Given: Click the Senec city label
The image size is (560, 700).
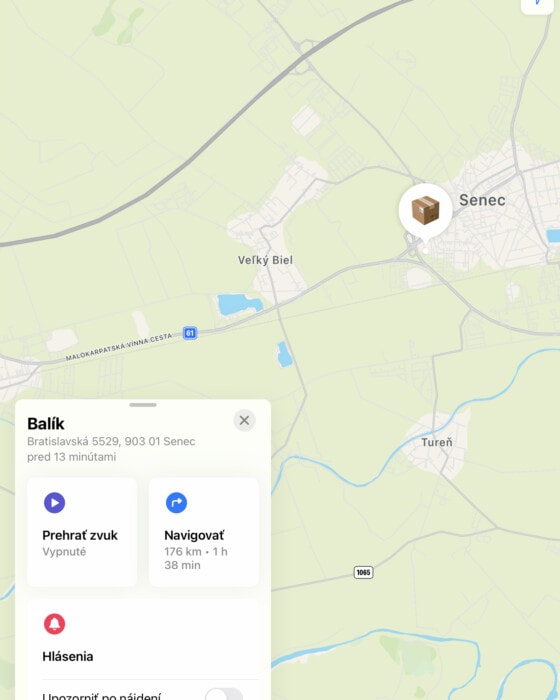Looking at the screenshot, I should [x=482, y=200].
